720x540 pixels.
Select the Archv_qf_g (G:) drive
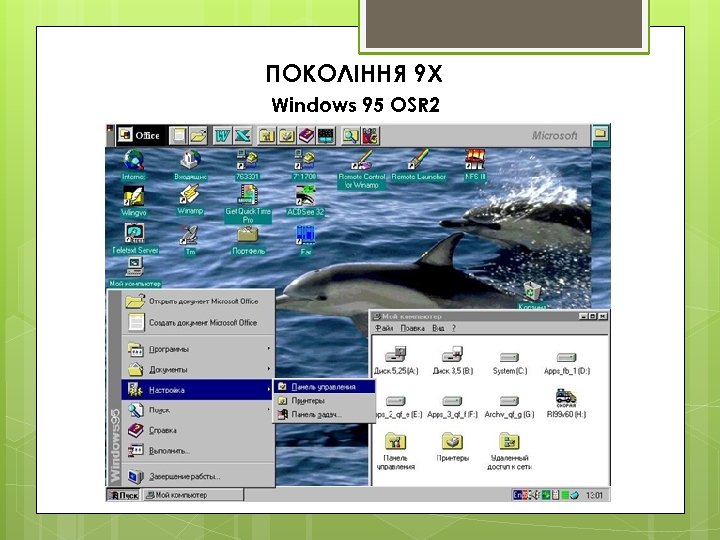pyautogui.click(x=509, y=407)
